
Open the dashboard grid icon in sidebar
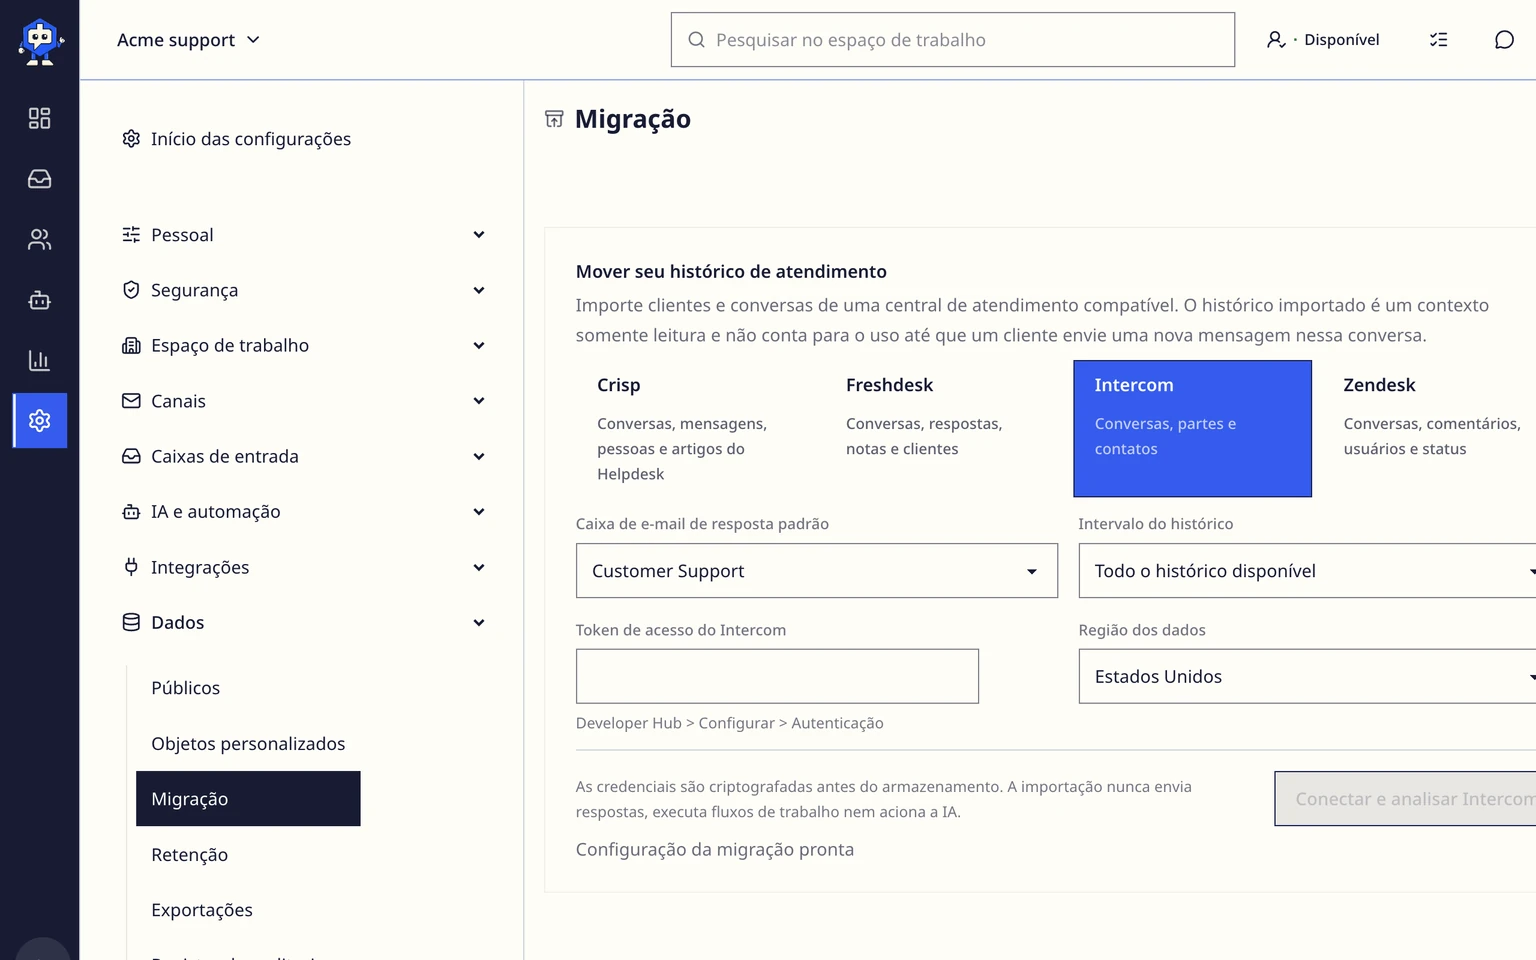pos(39,118)
